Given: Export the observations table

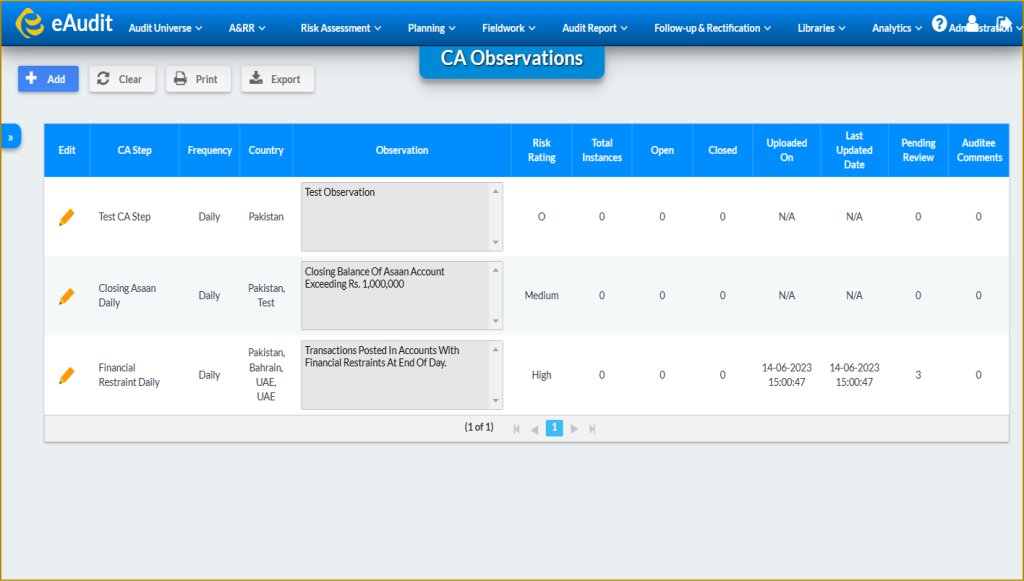Looking at the screenshot, I should click(x=278, y=79).
